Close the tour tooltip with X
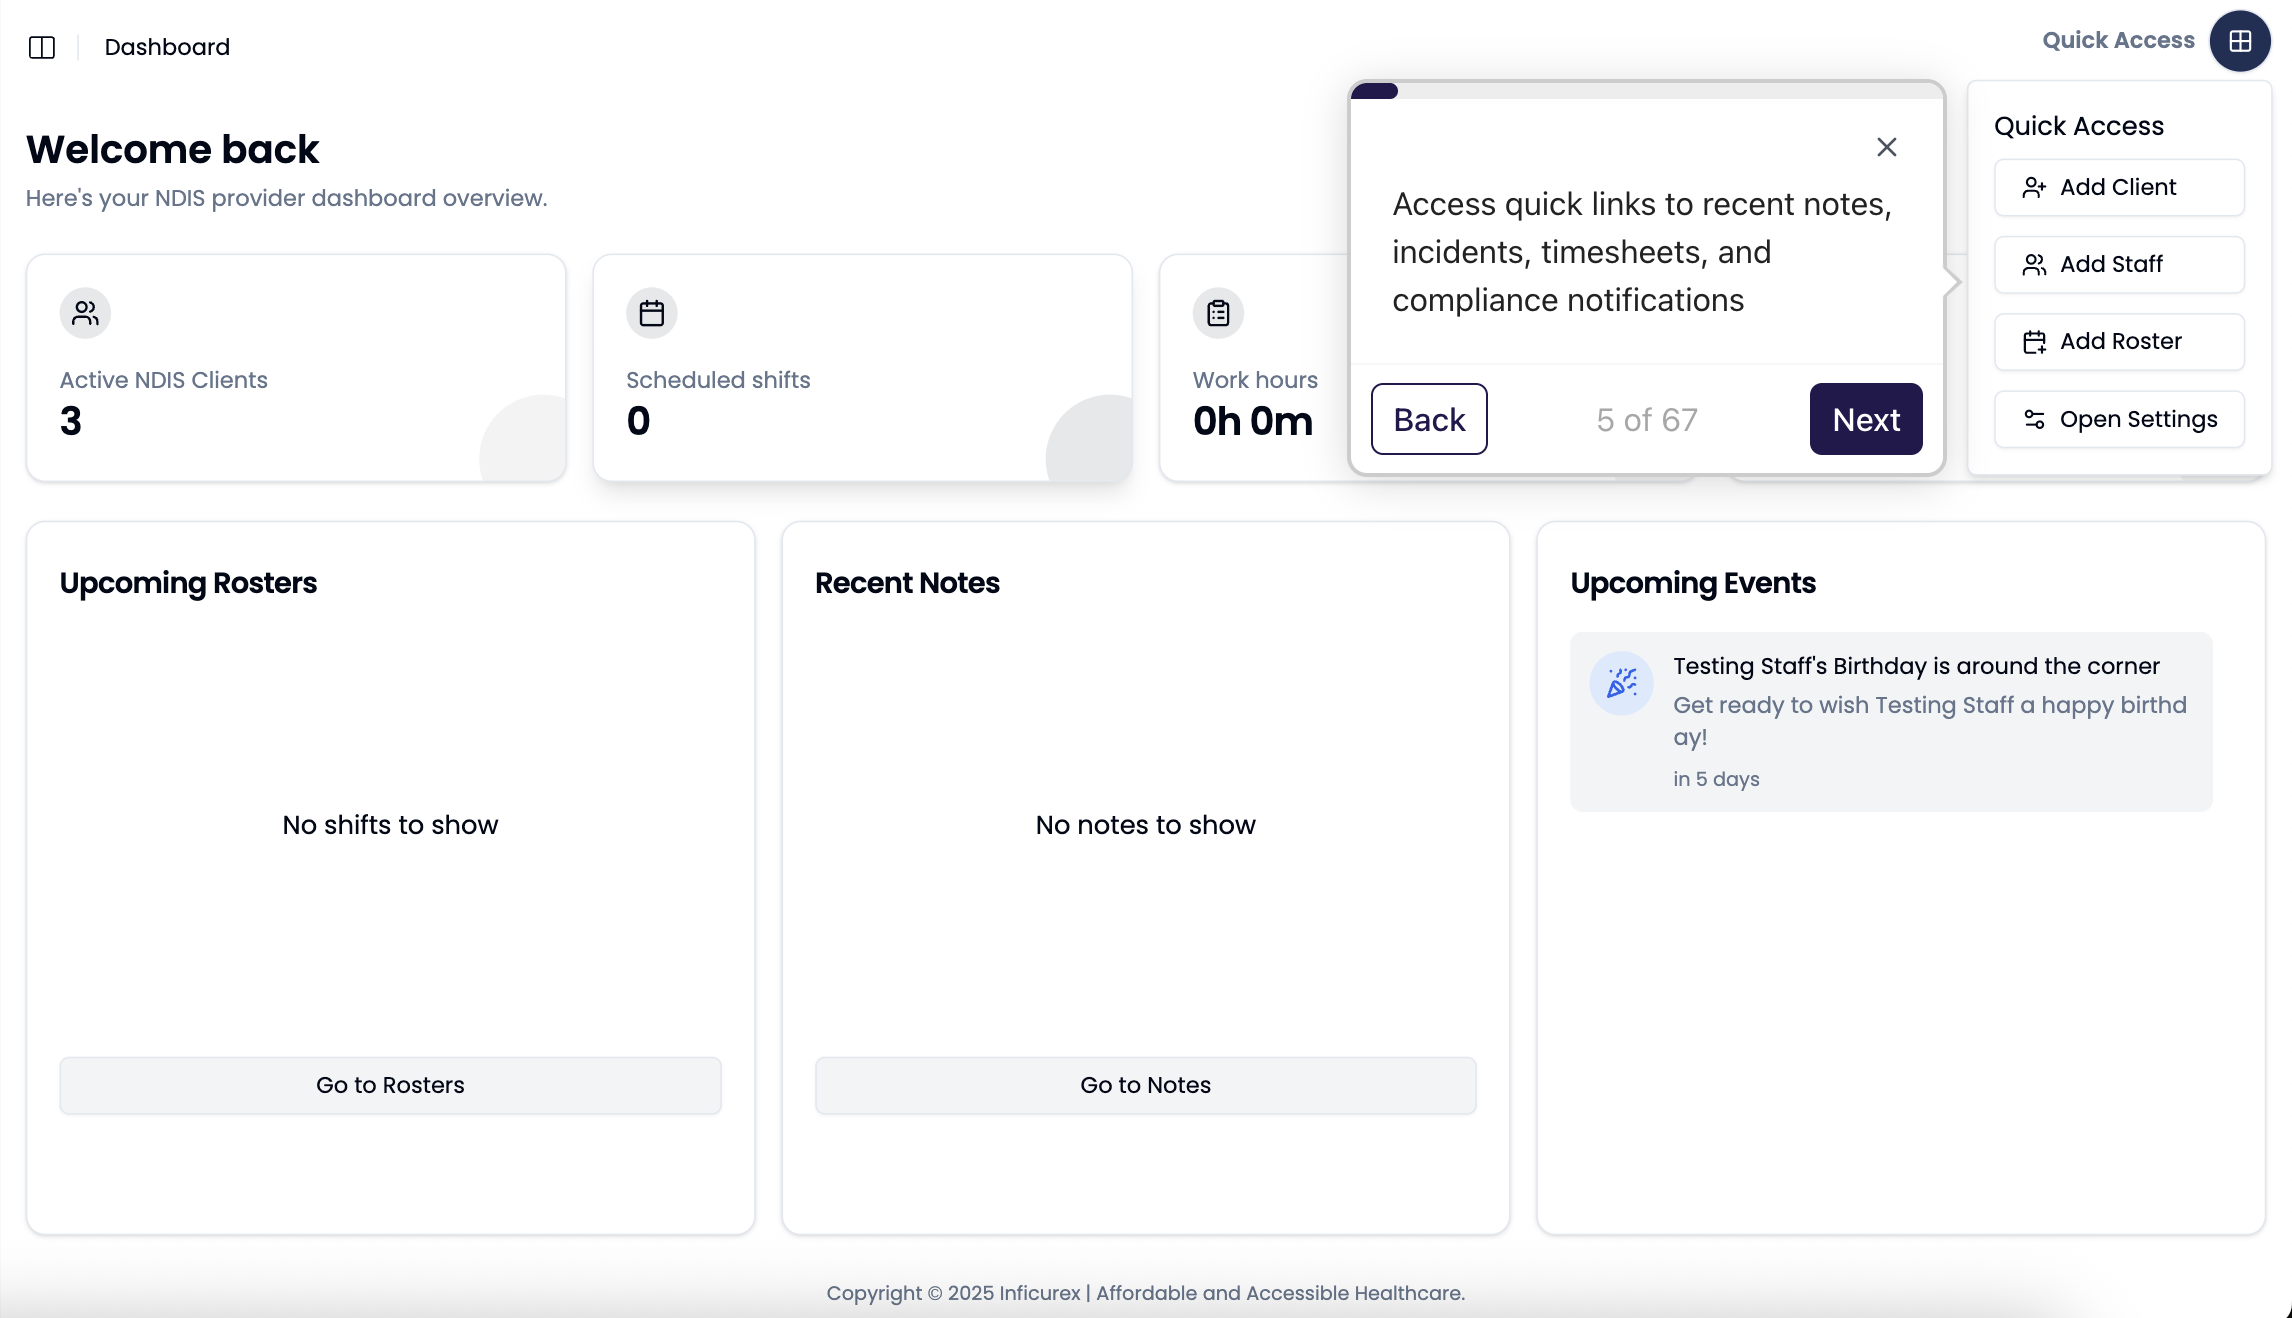 click(1886, 148)
